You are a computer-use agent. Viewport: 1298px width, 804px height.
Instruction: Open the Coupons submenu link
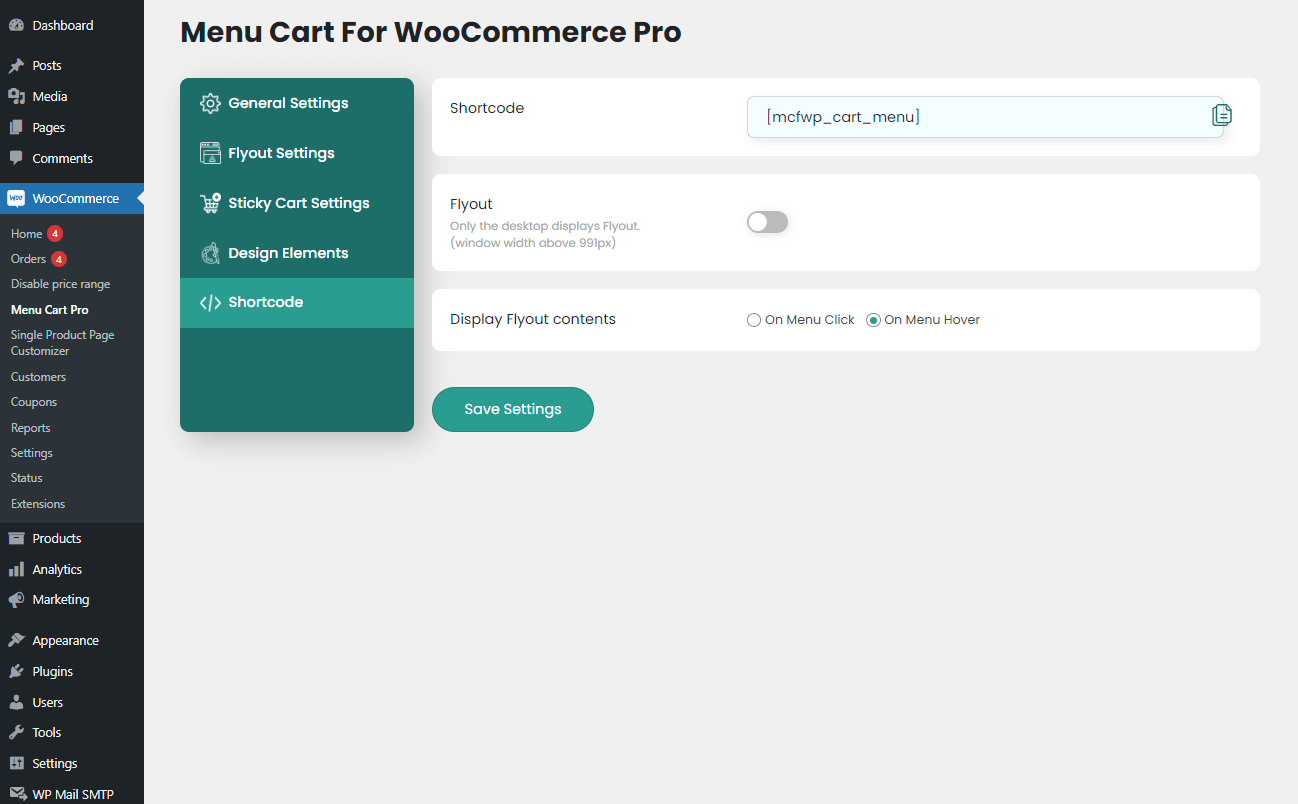(34, 402)
